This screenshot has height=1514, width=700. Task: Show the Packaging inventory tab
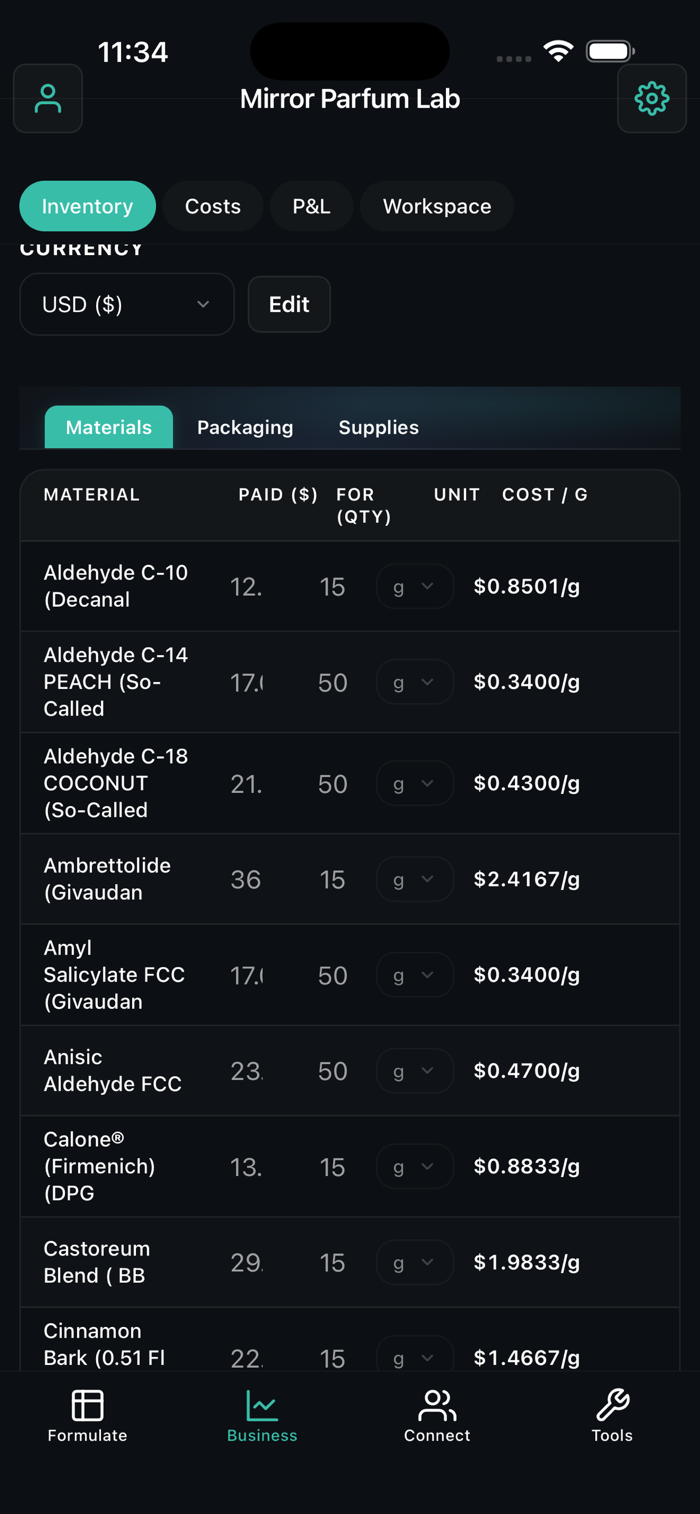pos(245,427)
